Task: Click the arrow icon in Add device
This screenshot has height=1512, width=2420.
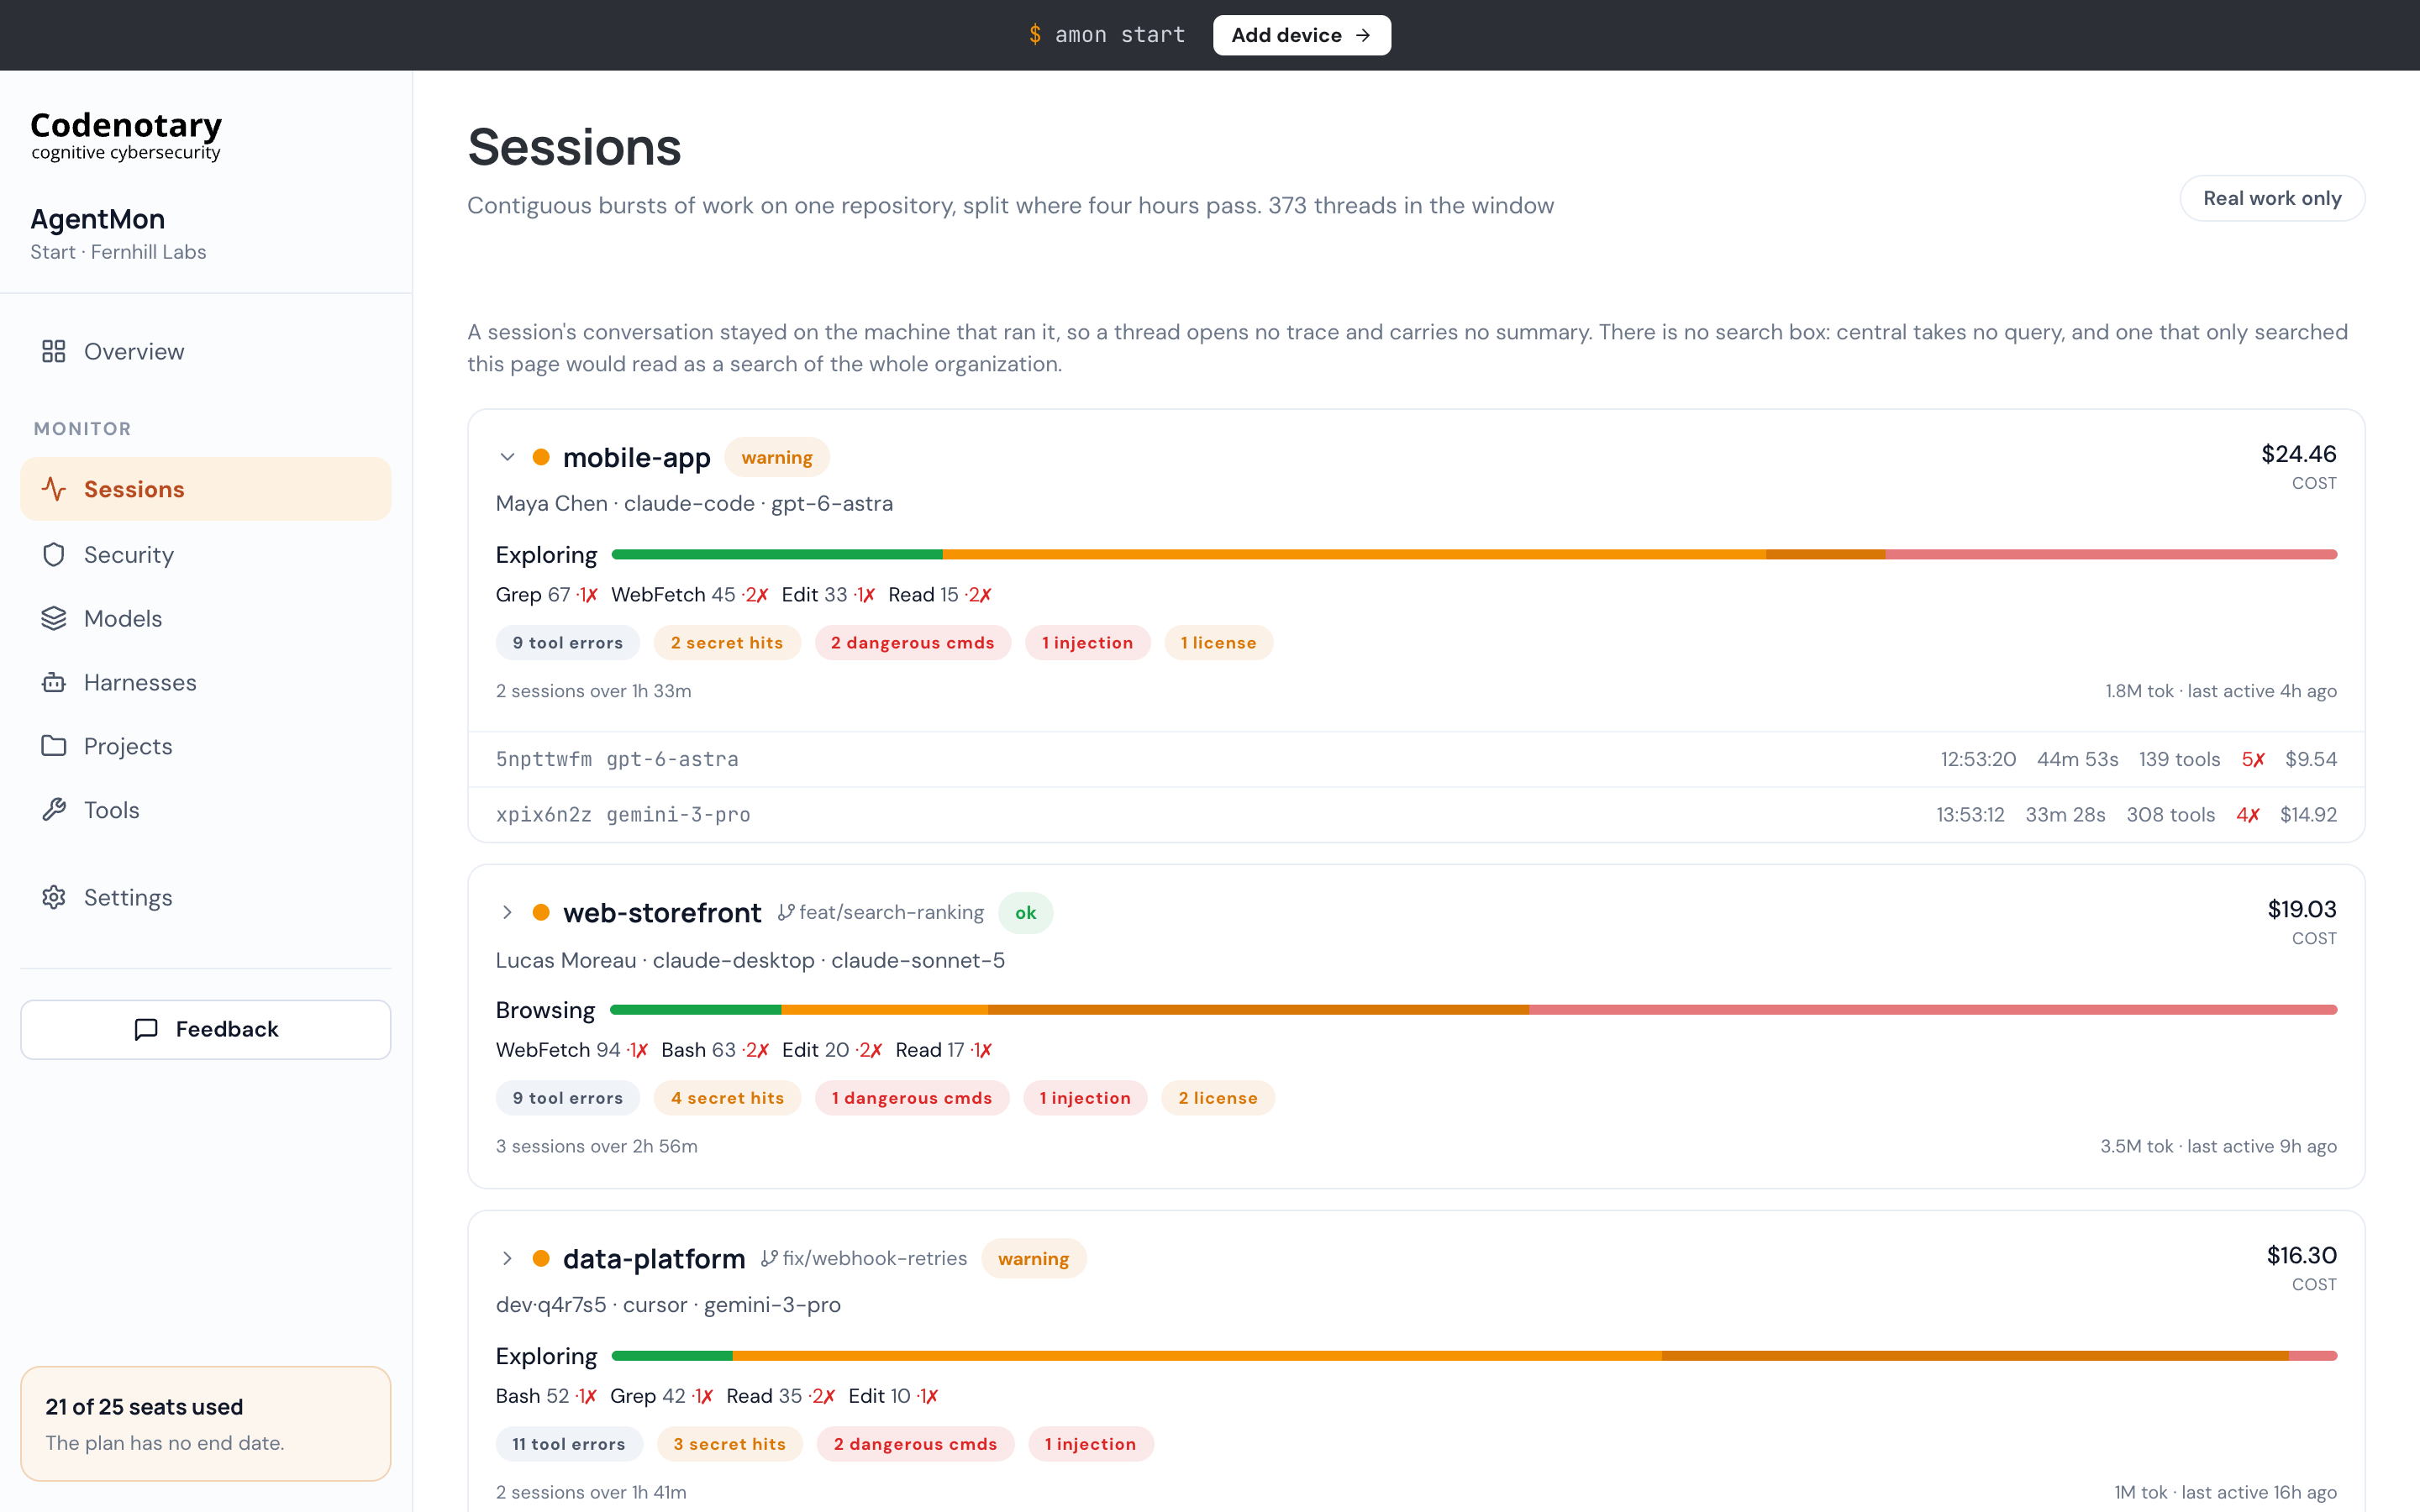Action: click(1363, 35)
